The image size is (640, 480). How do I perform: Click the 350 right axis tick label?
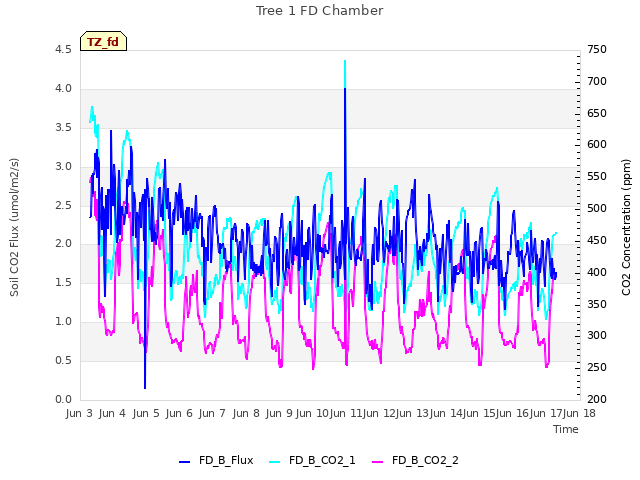click(x=597, y=304)
